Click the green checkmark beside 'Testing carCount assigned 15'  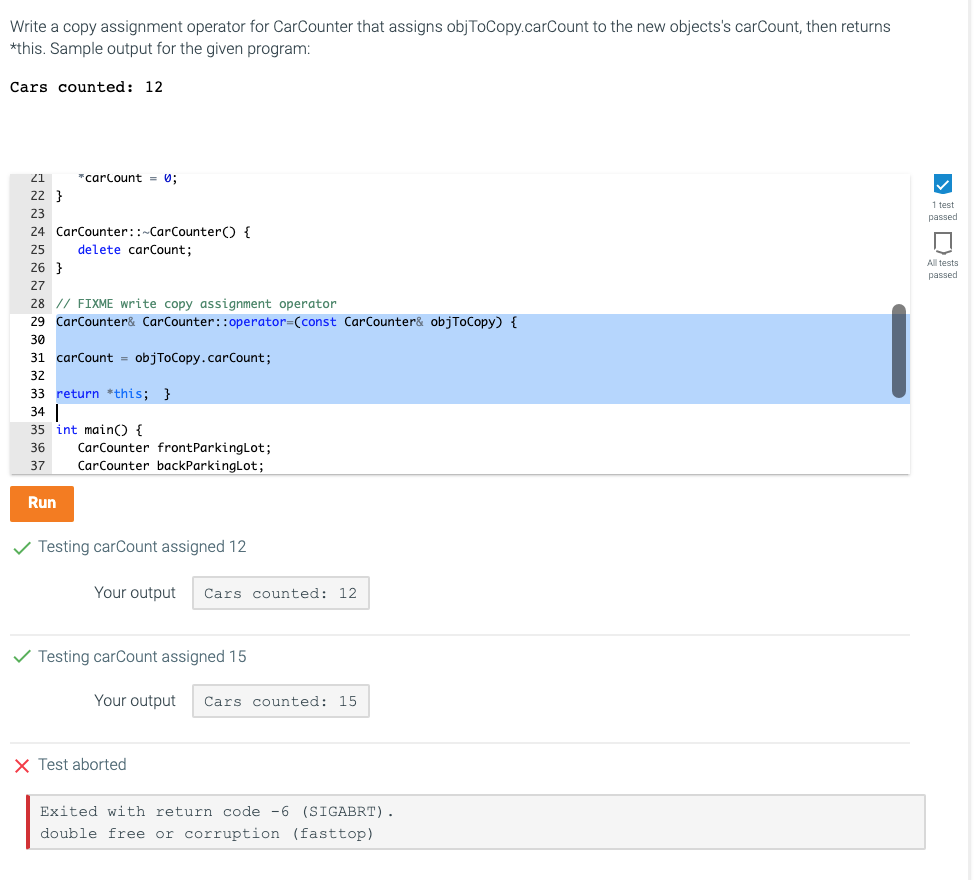click(x=22, y=657)
